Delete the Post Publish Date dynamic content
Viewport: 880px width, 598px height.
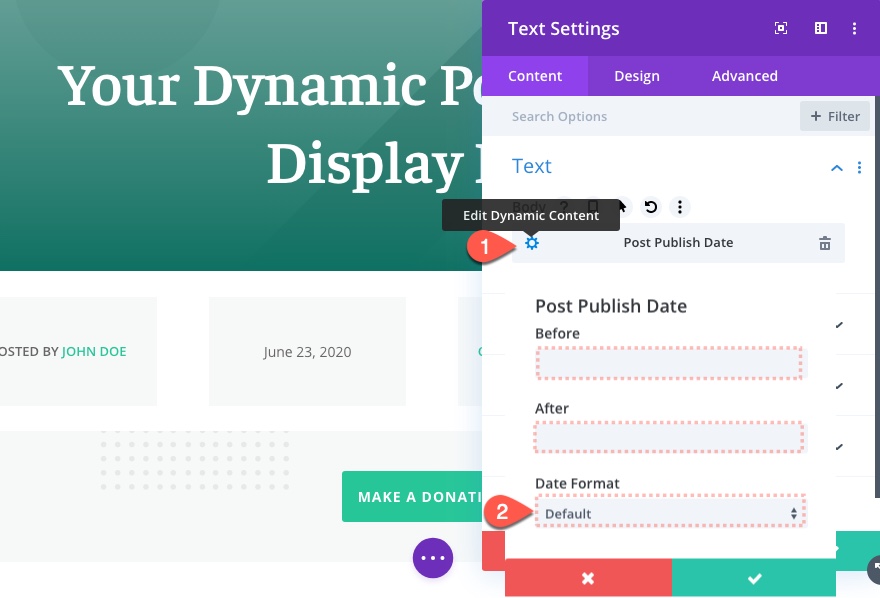pos(825,243)
